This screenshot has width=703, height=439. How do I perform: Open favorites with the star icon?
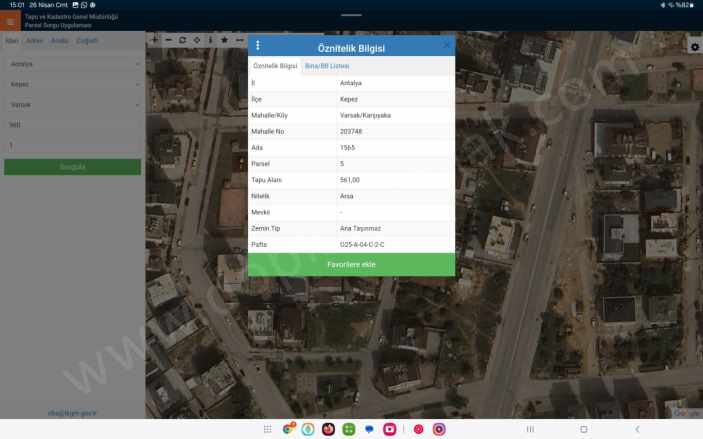[x=224, y=40]
